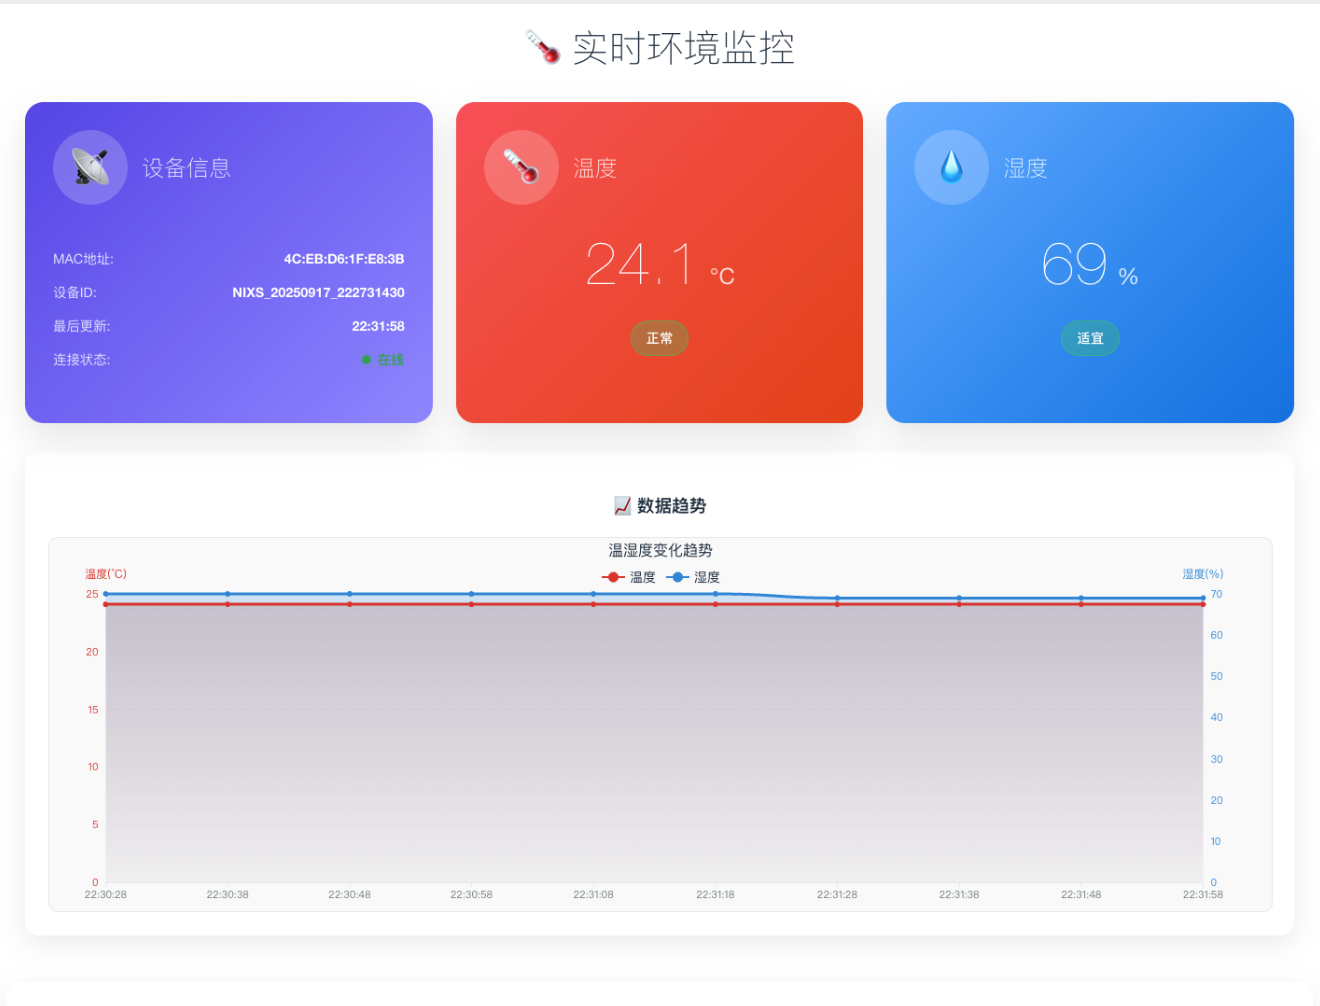Click the satellite dish icon on device info card
Image resolution: width=1320 pixels, height=1006 pixels.
coord(89,166)
